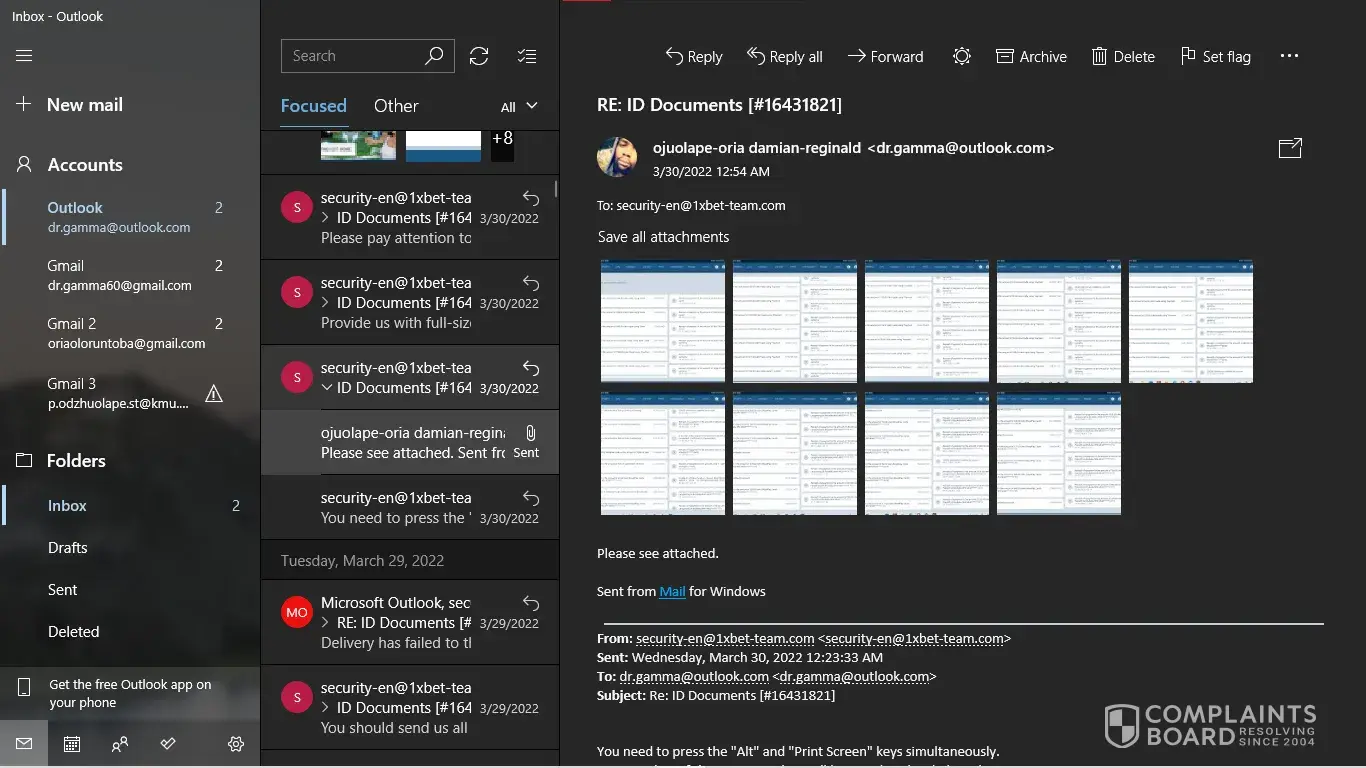Image resolution: width=1366 pixels, height=768 pixels.
Task: Toggle dark/light reading mode sun icon
Action: tap(961, 57)
